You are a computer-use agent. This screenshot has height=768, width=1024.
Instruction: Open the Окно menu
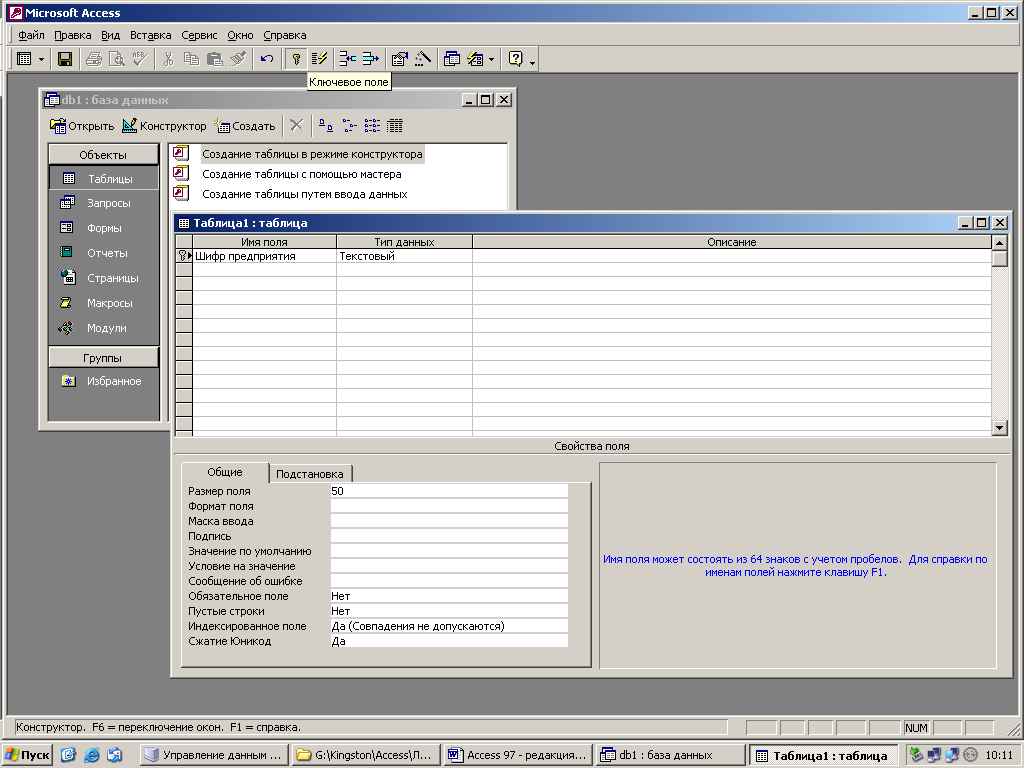tap(240, 35)
